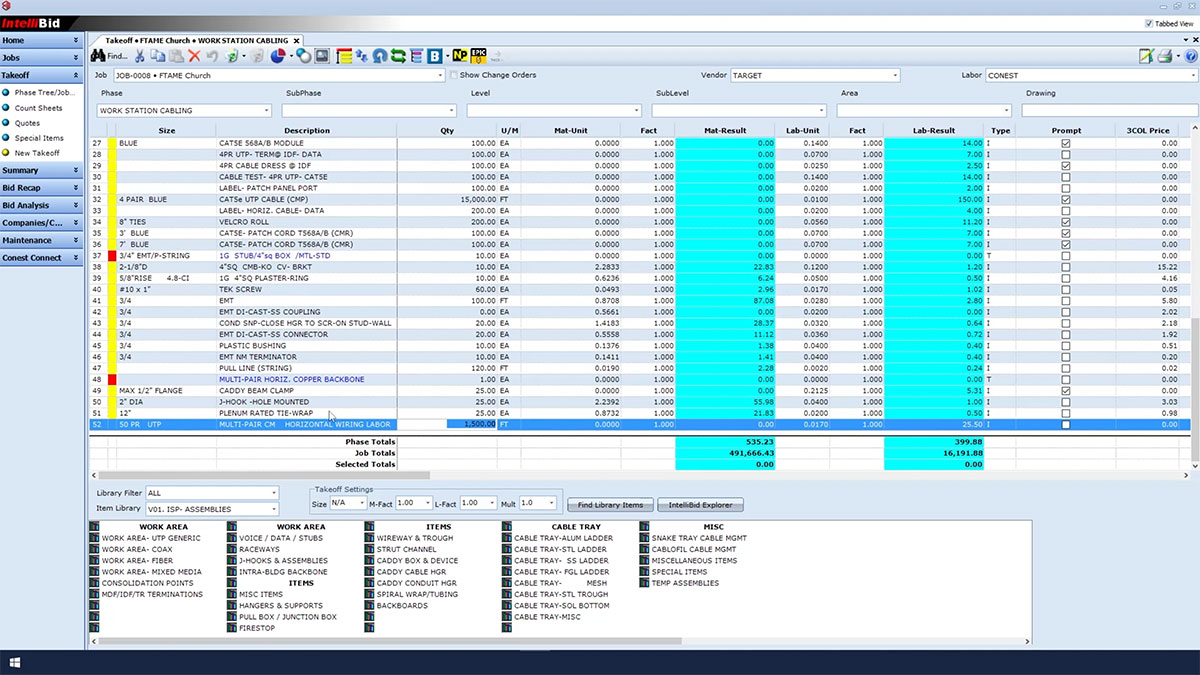The height and width of the screenshot is (675, 1200).
Task: Open the Item Library dropdown
Action: tap(274, 509)
